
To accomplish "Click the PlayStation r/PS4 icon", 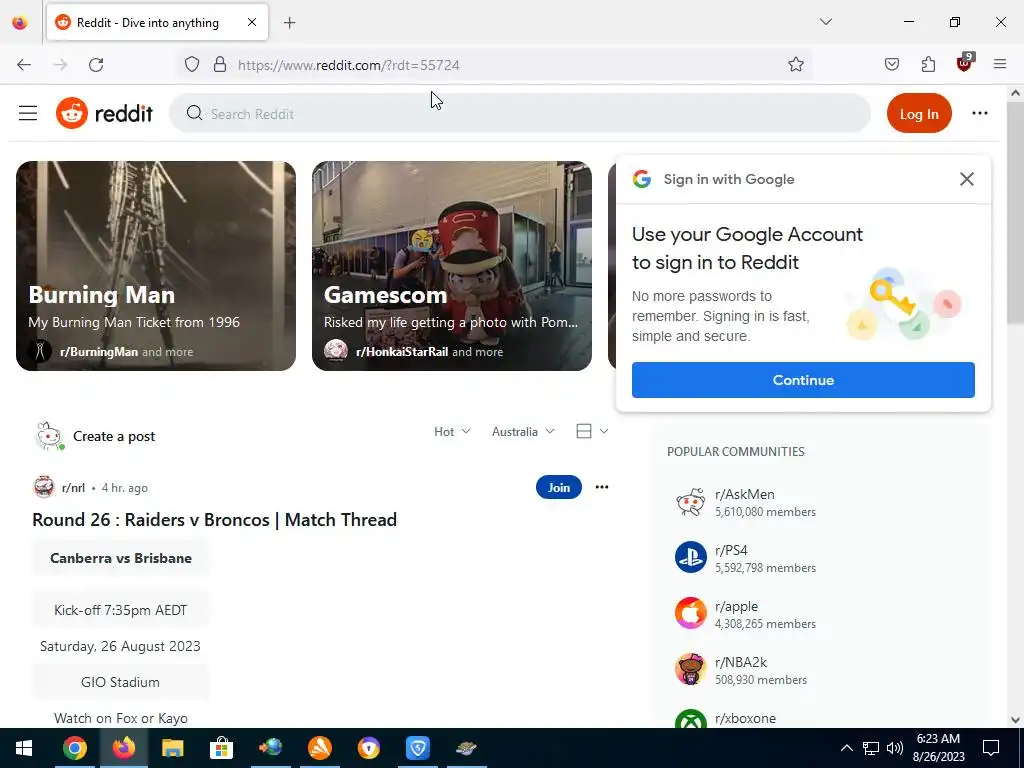I will click(690, 558).
